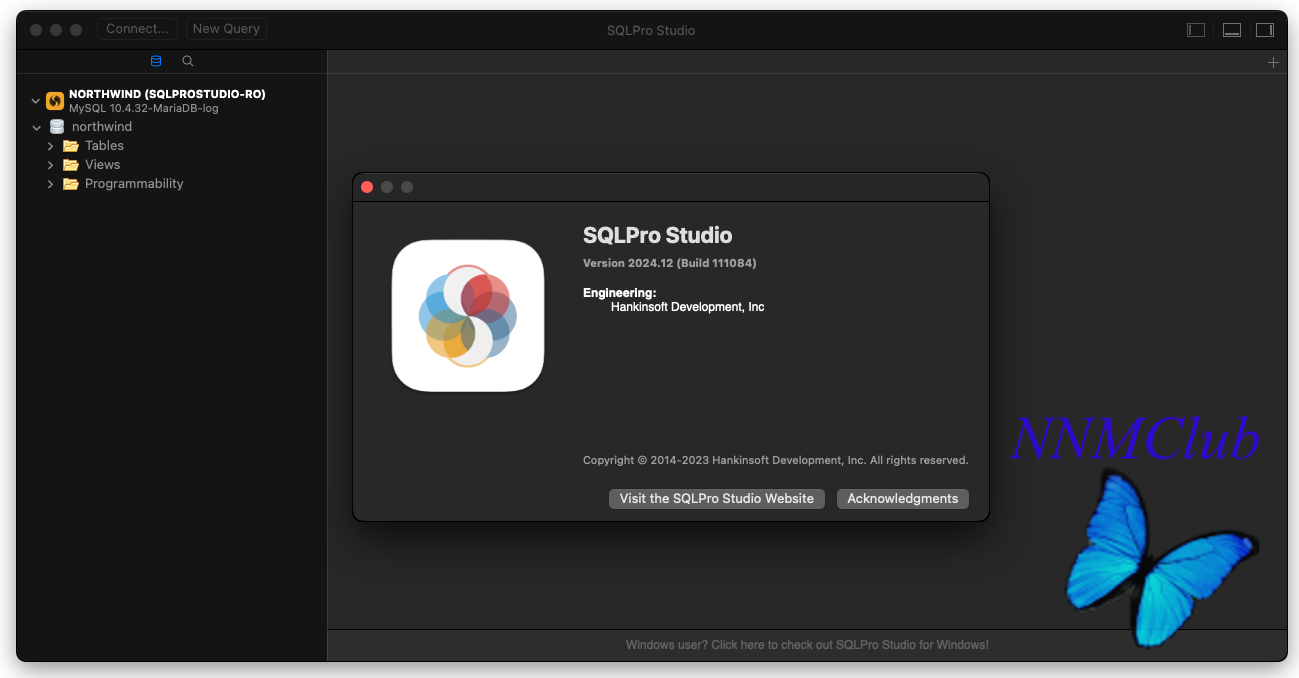Add a new tab with plus icon

1273,62
